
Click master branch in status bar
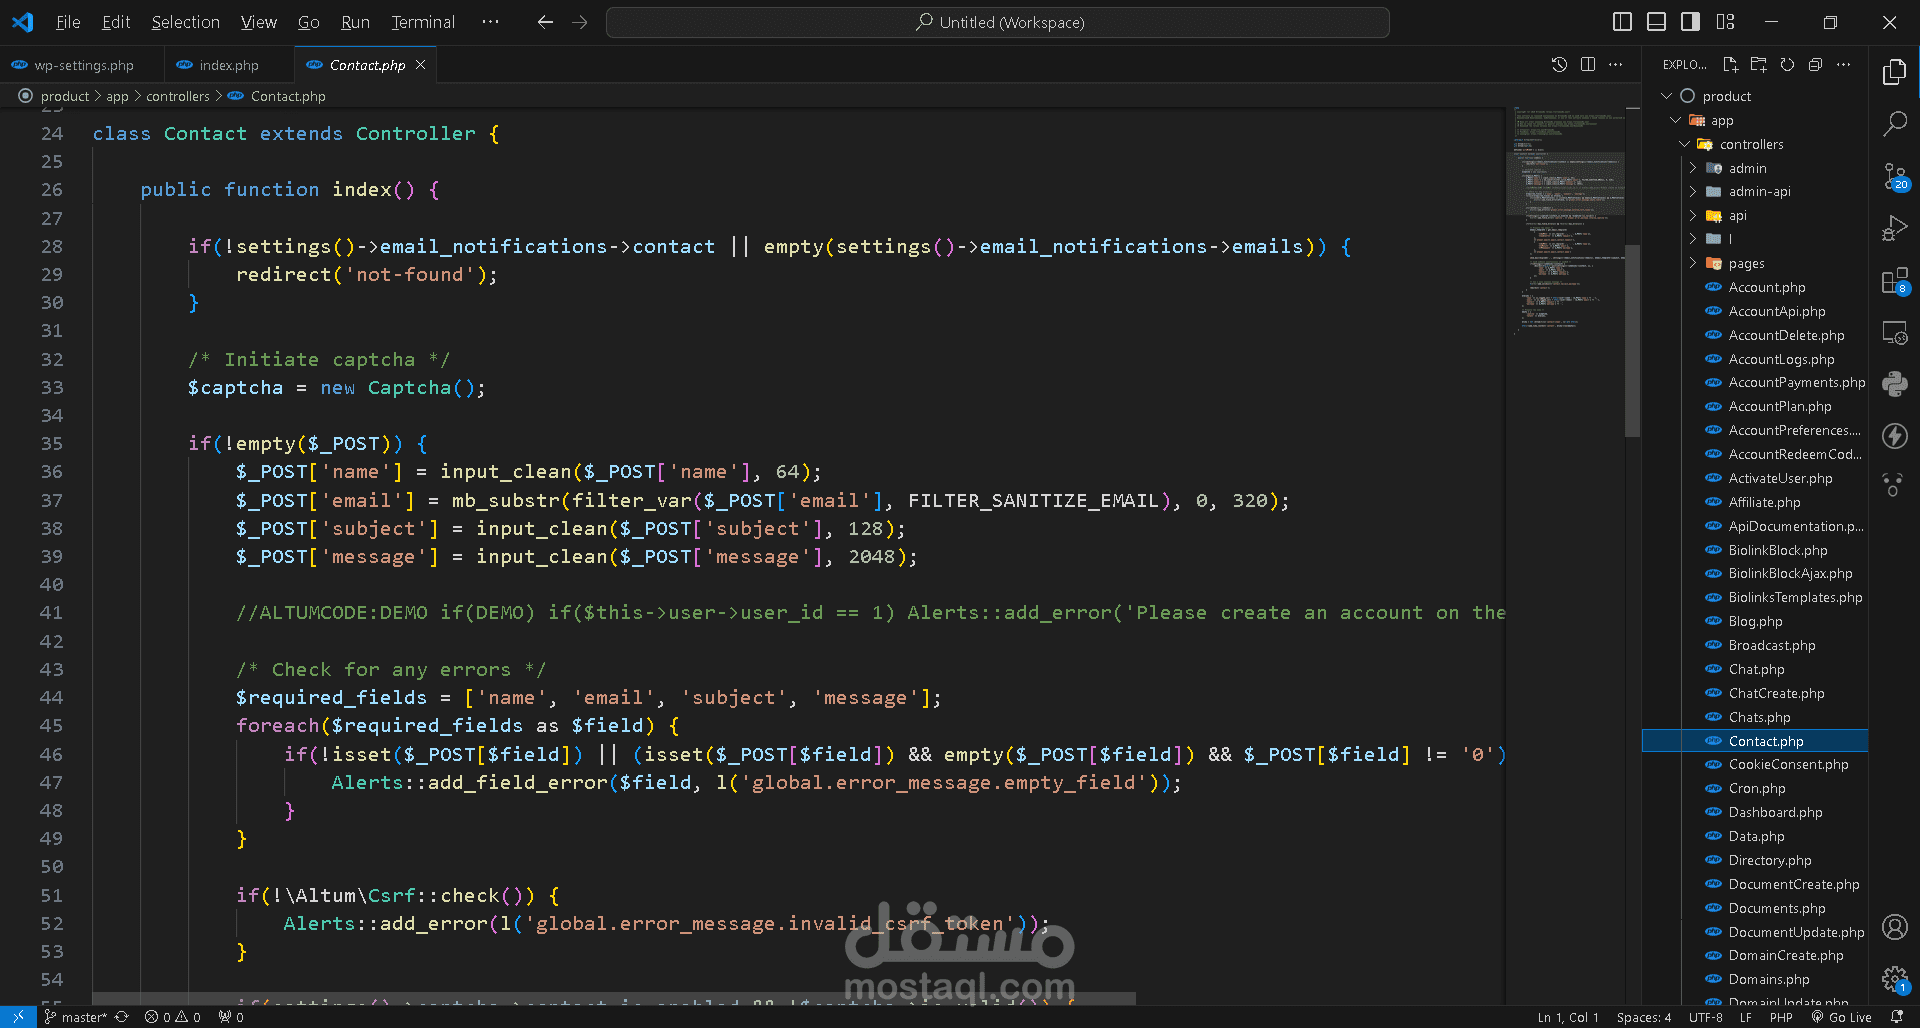[76, 1017]
